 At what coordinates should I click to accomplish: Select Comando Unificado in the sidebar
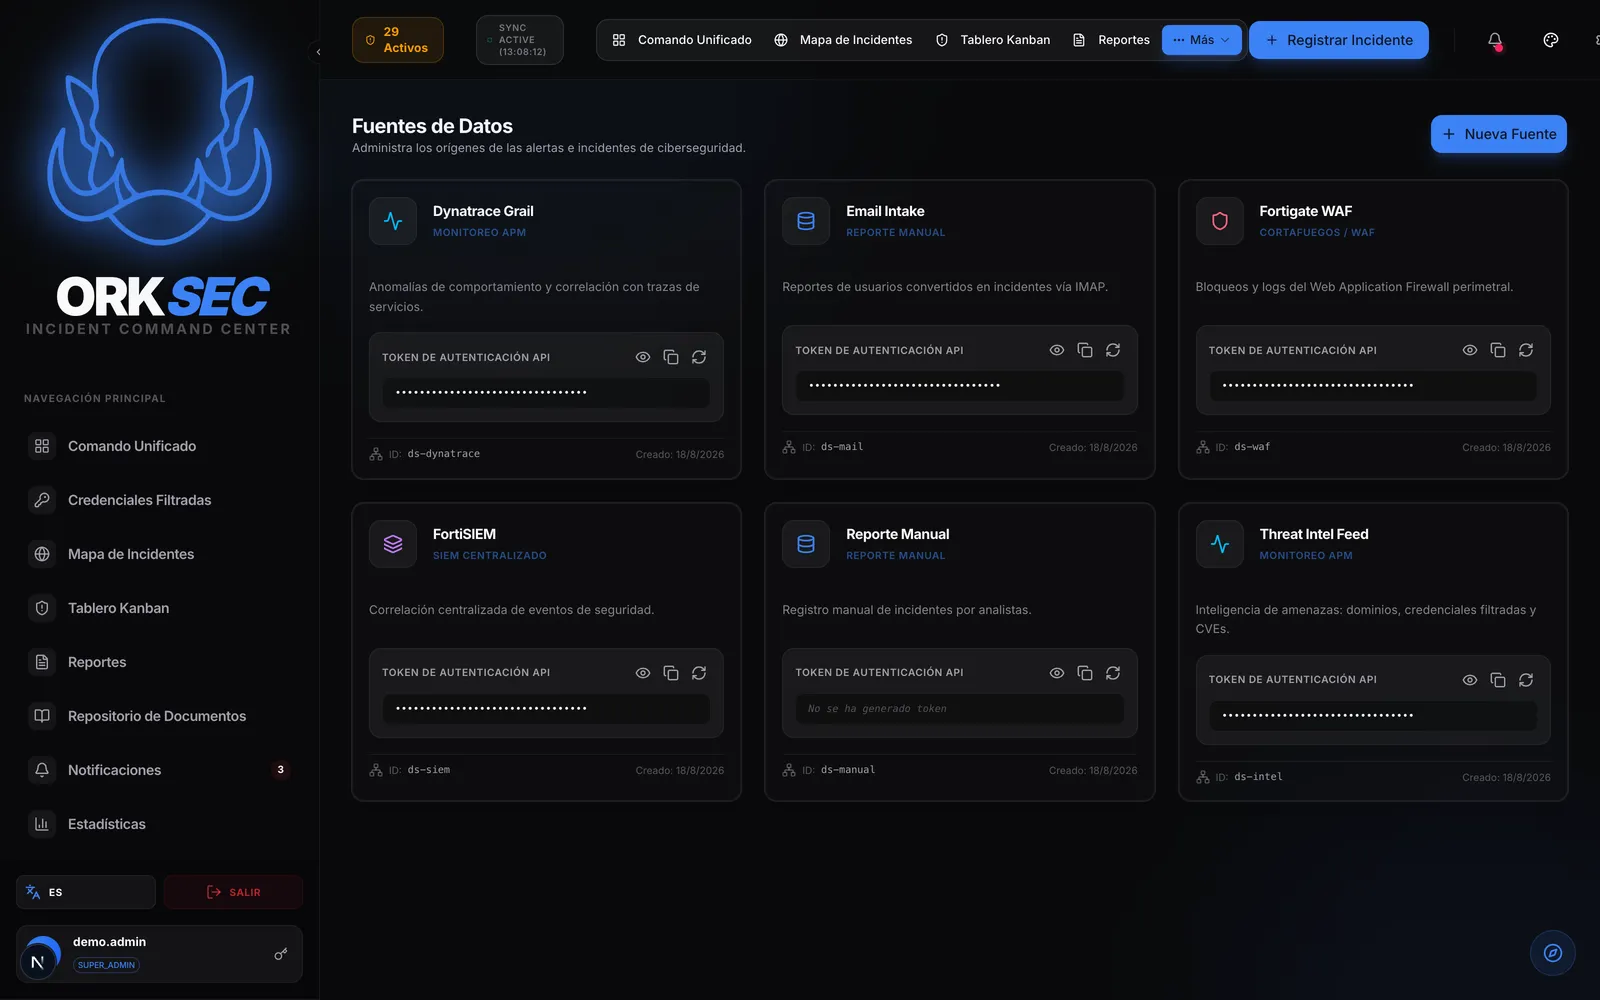[160, 446]
